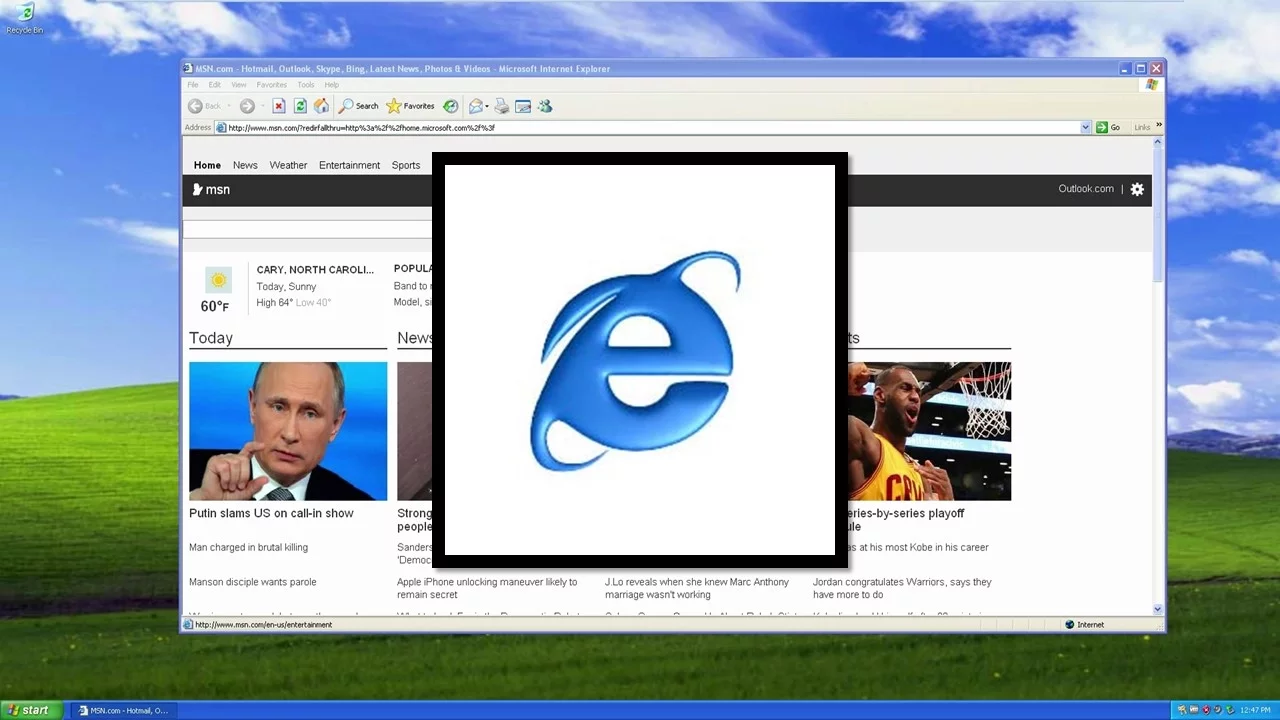
Task: Open 'Putin slams US on call-in show'
Action: coord(271,513)
